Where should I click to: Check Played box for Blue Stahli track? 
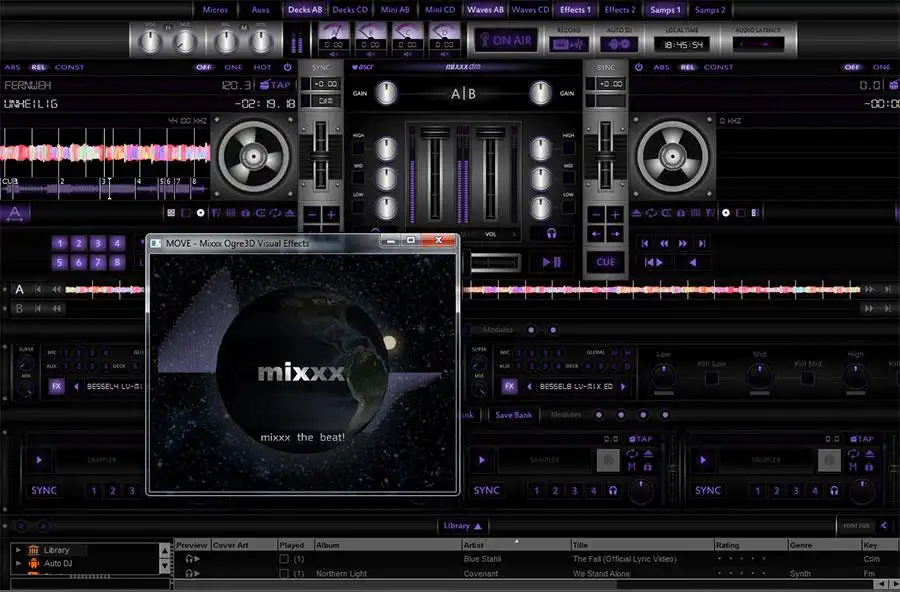284,559
